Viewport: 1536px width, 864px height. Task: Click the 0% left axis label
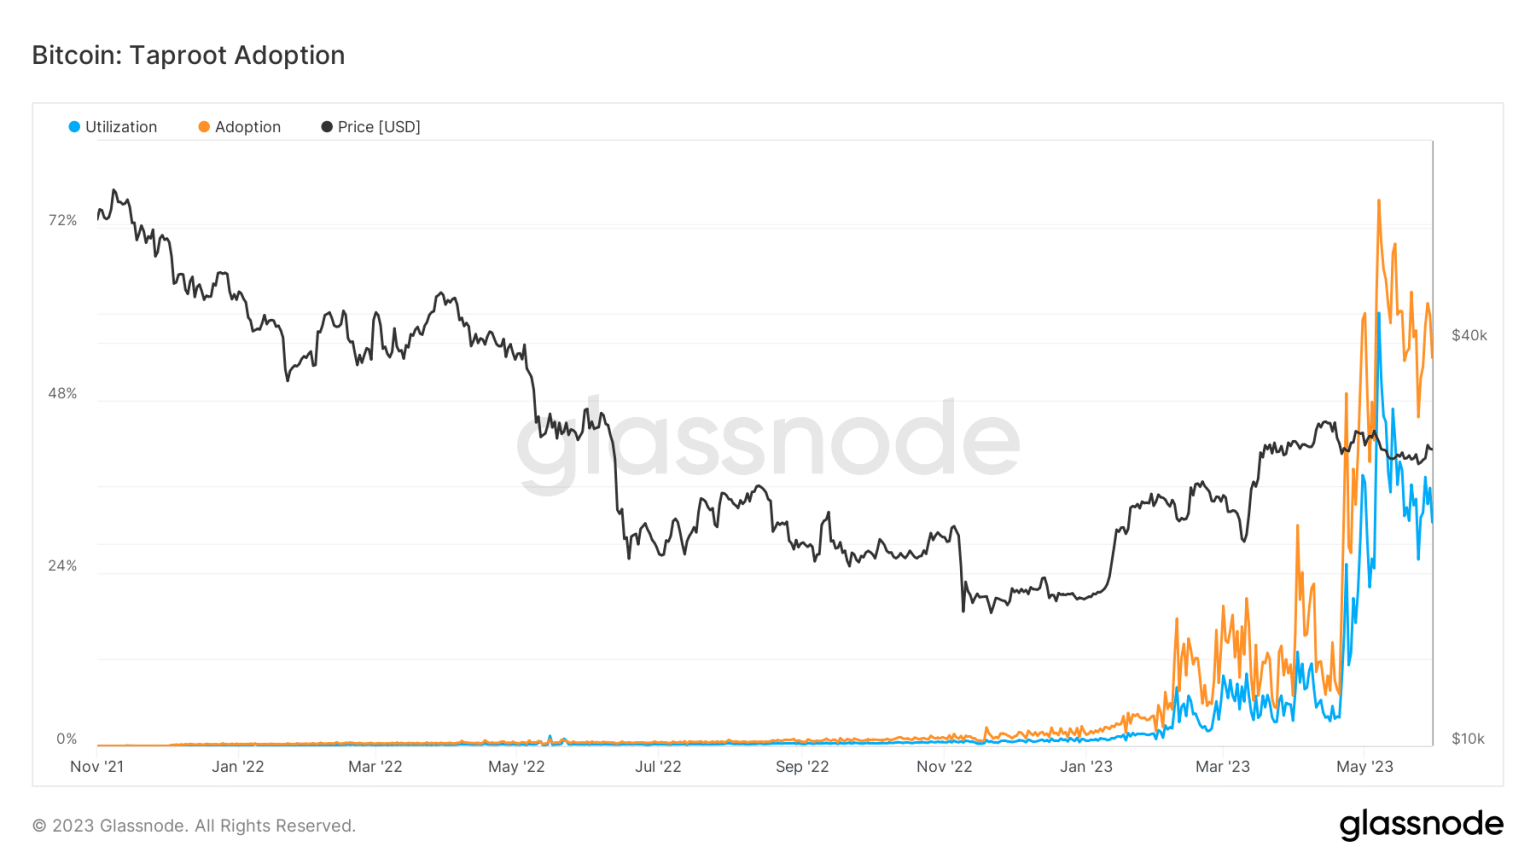pos(66,739)
